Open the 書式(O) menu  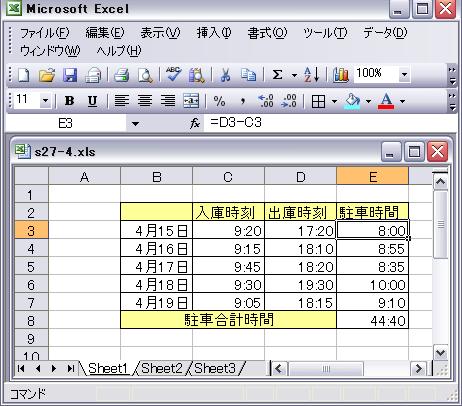click(x=267, y=33)
